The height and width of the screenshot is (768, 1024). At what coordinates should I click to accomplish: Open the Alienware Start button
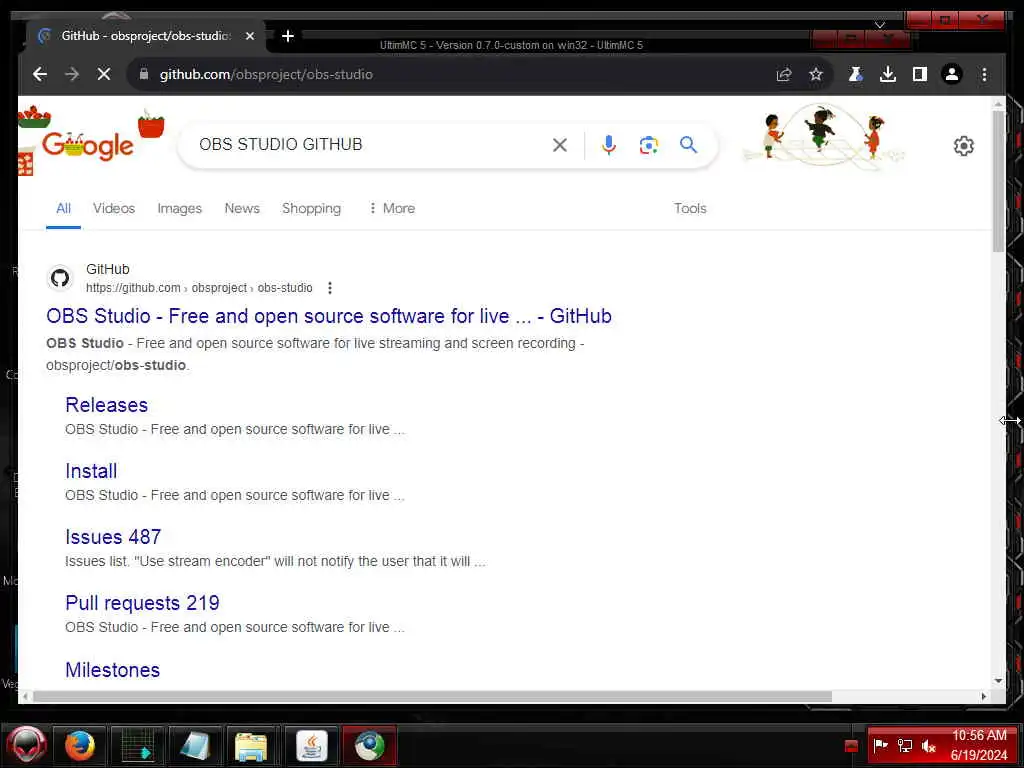coord(26,745)
